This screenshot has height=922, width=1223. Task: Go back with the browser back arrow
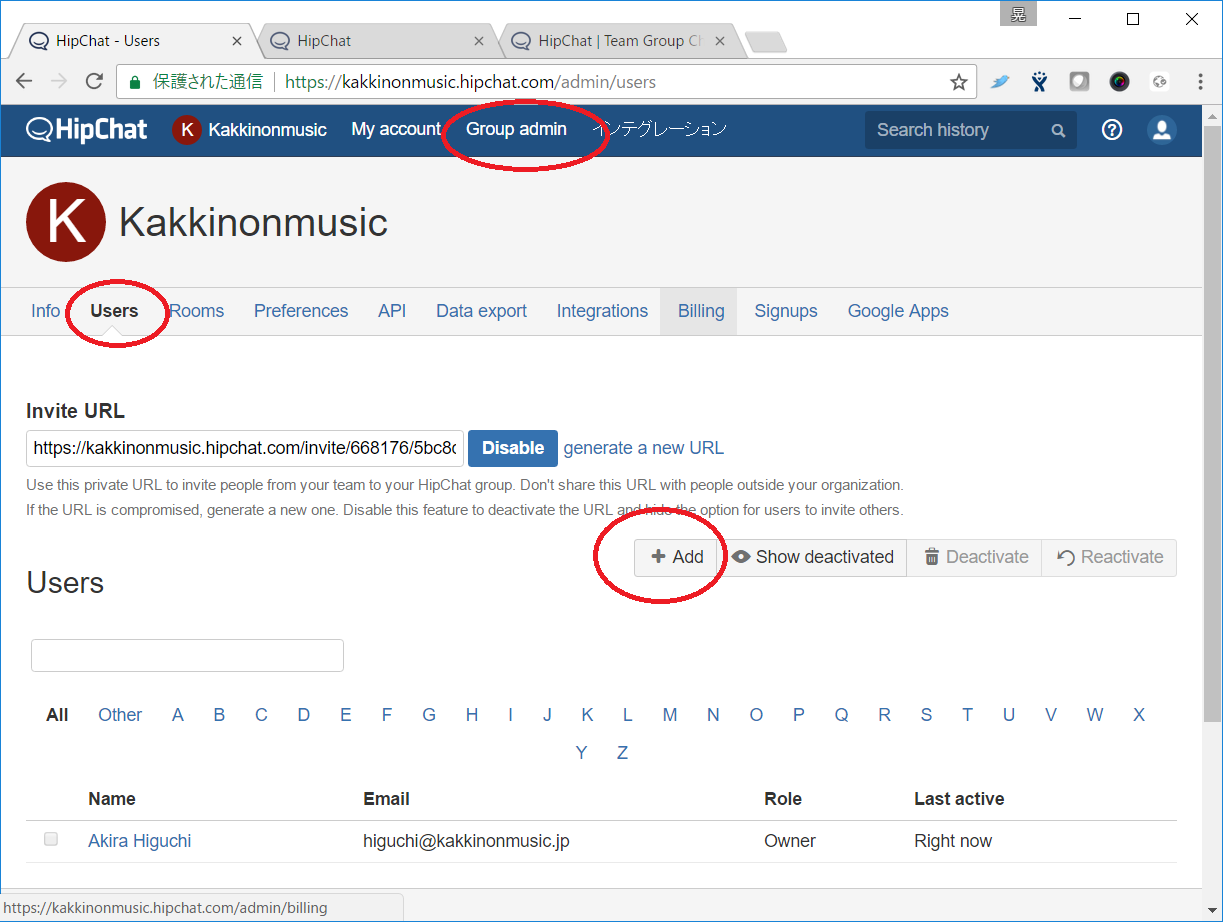pyautogui.click(x=24, y=82)
